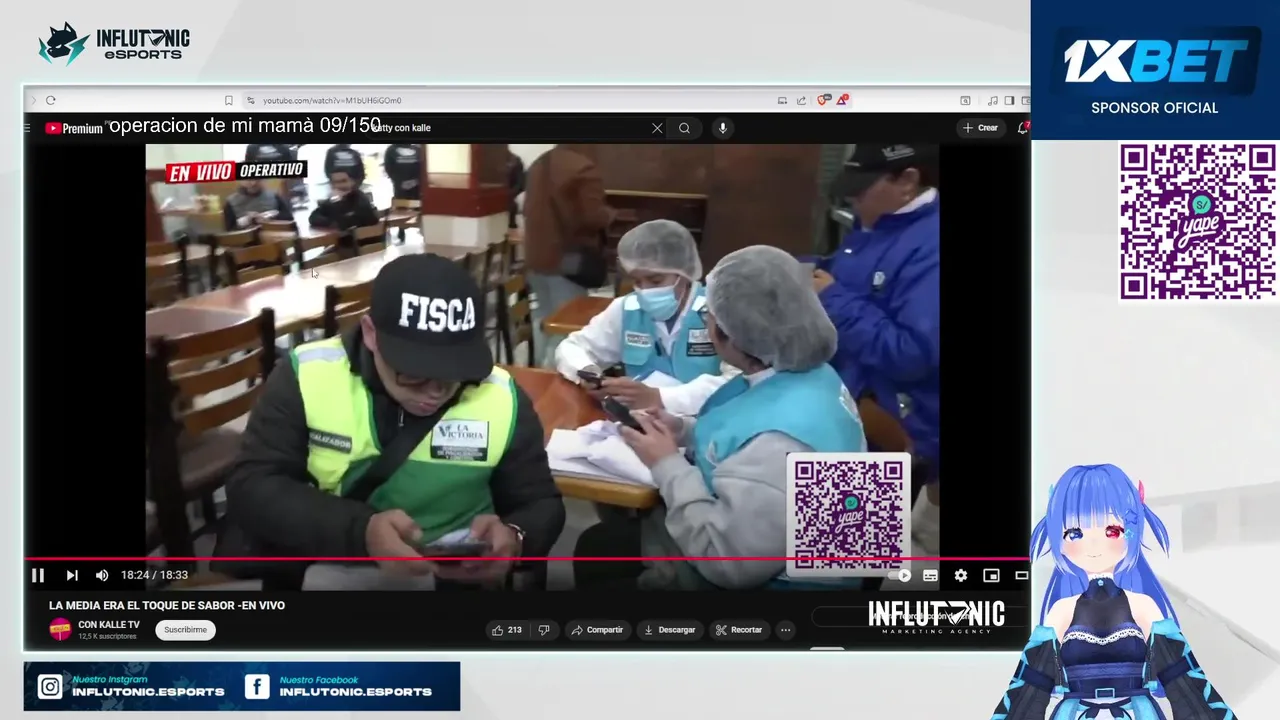The height and width of the screenshot is (720, 1280).
Task: Skip to the next video
Action: [72, 575]
